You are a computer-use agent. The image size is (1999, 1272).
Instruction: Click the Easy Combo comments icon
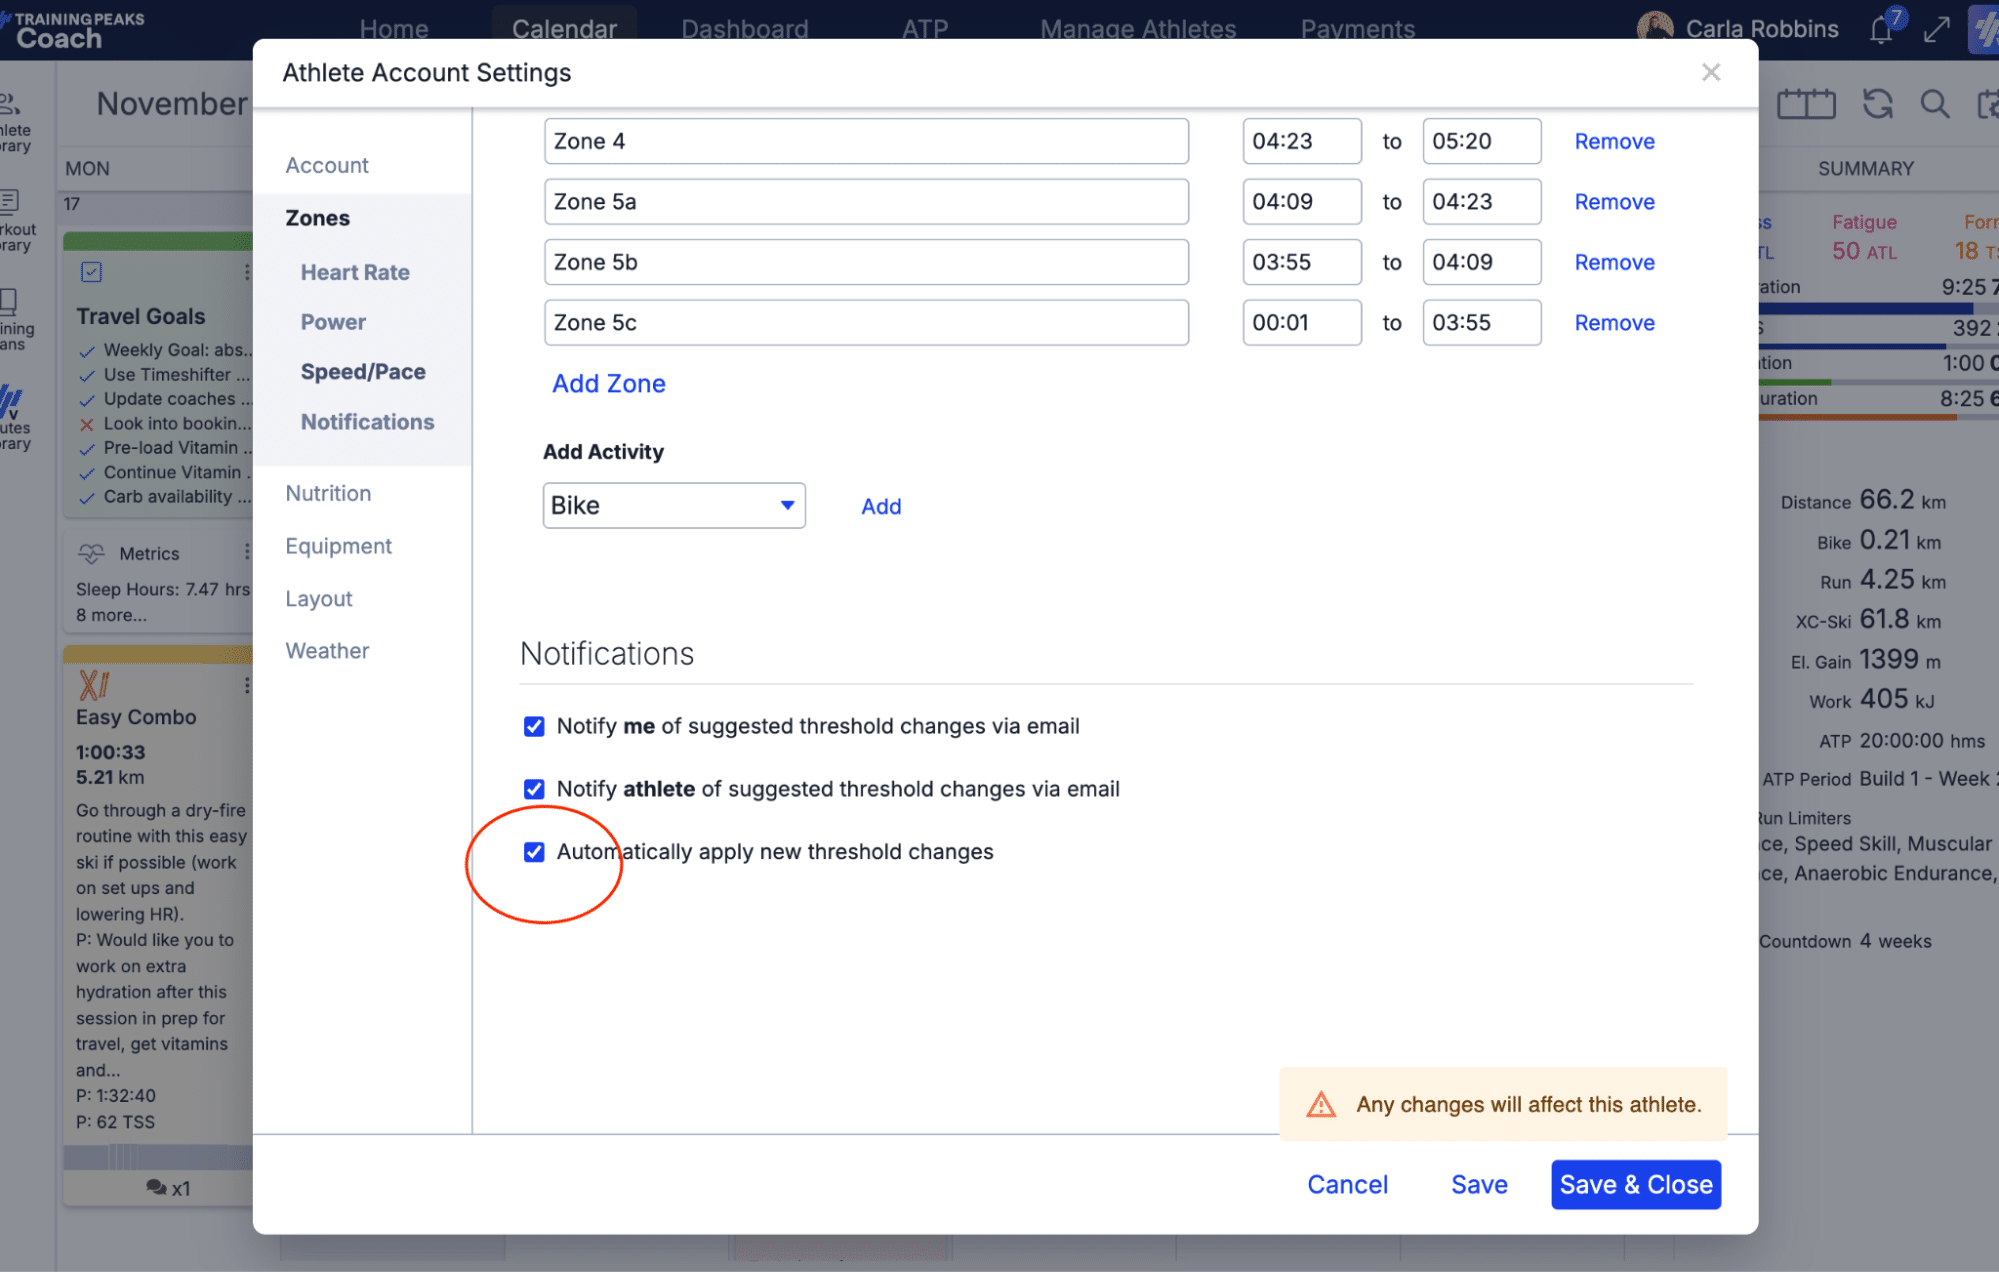point(156,1187)
